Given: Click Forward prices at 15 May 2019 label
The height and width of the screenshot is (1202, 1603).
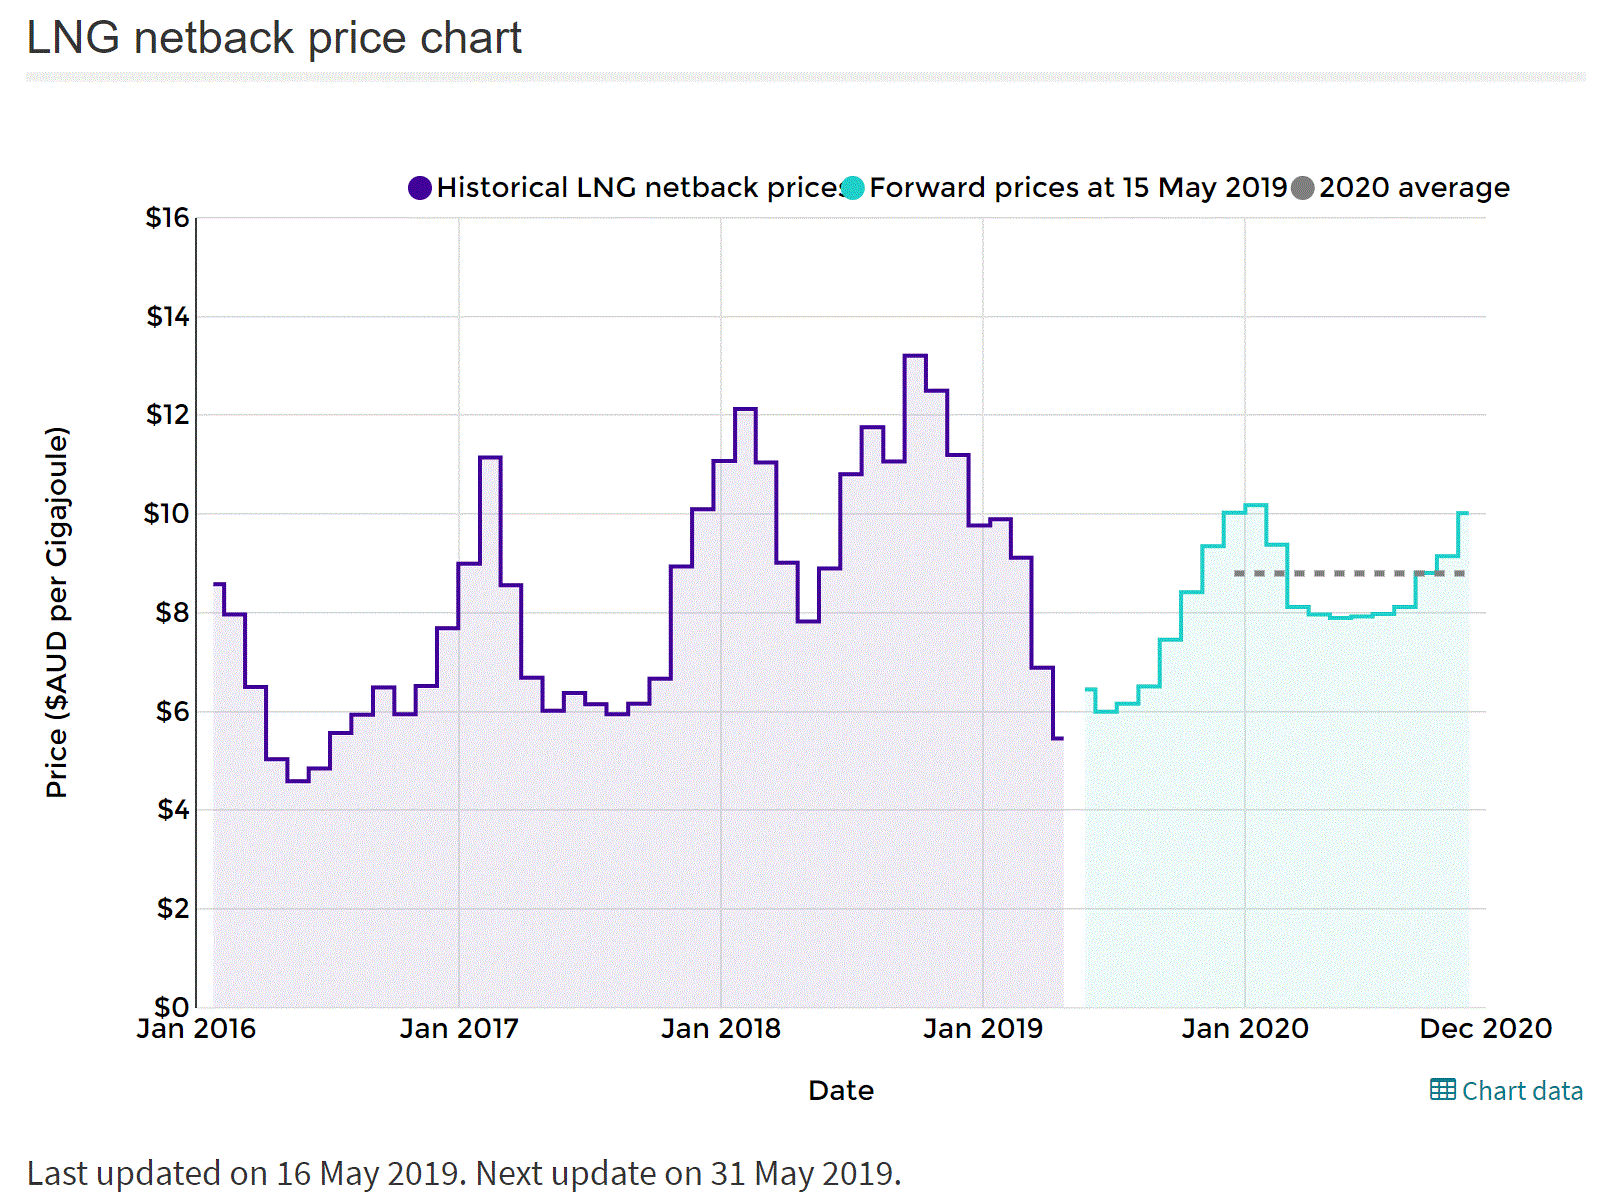Looking at the screenshot, I should pyautogui.click(x=1078, y=188).
